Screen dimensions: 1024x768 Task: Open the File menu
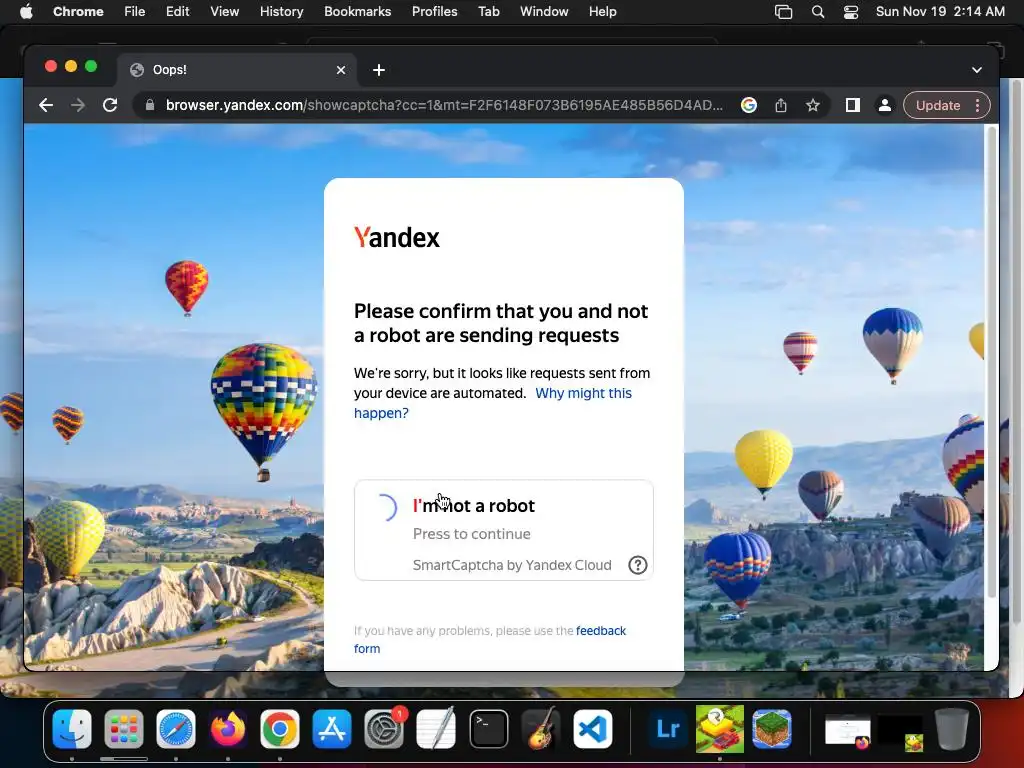tap(135, 12)
